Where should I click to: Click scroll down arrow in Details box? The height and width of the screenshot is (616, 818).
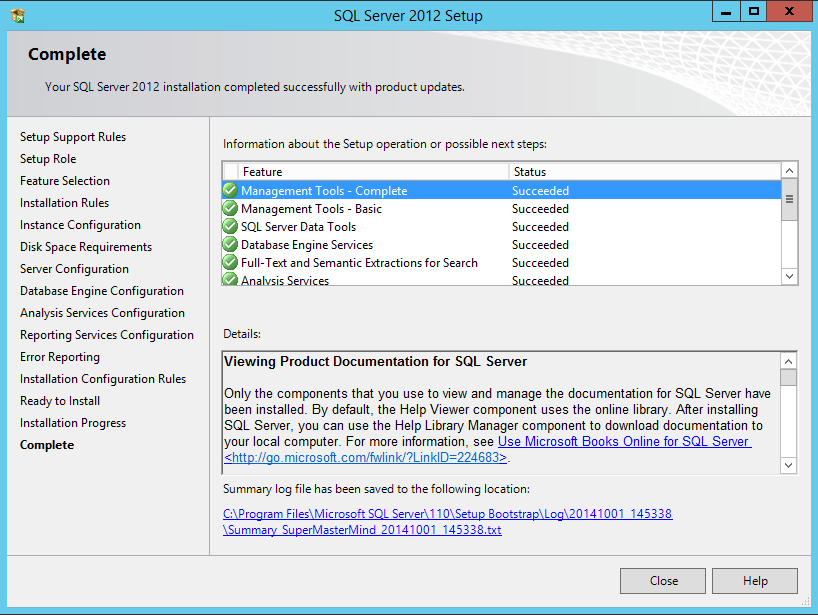click(x=789, y=465)
